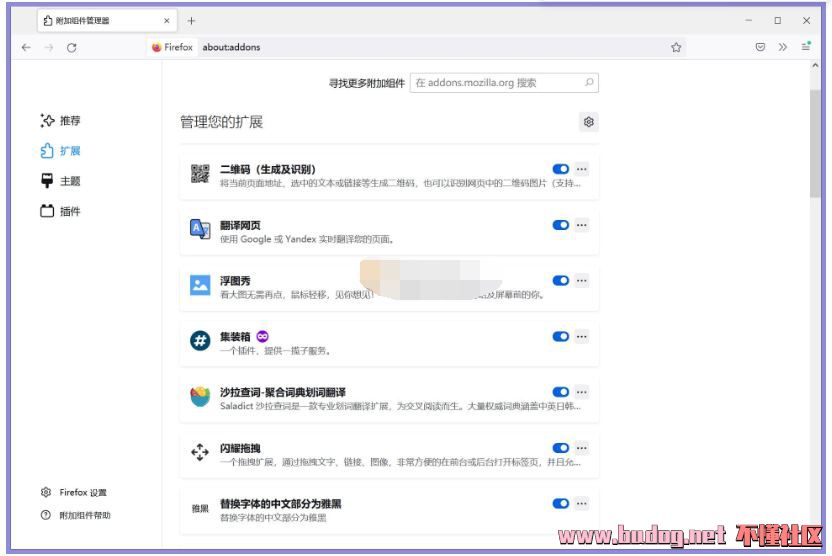The height and width of the screenshot is (556, 832).
Task: Click the 二维码 QR code extension icon
Action: point(200,173)
